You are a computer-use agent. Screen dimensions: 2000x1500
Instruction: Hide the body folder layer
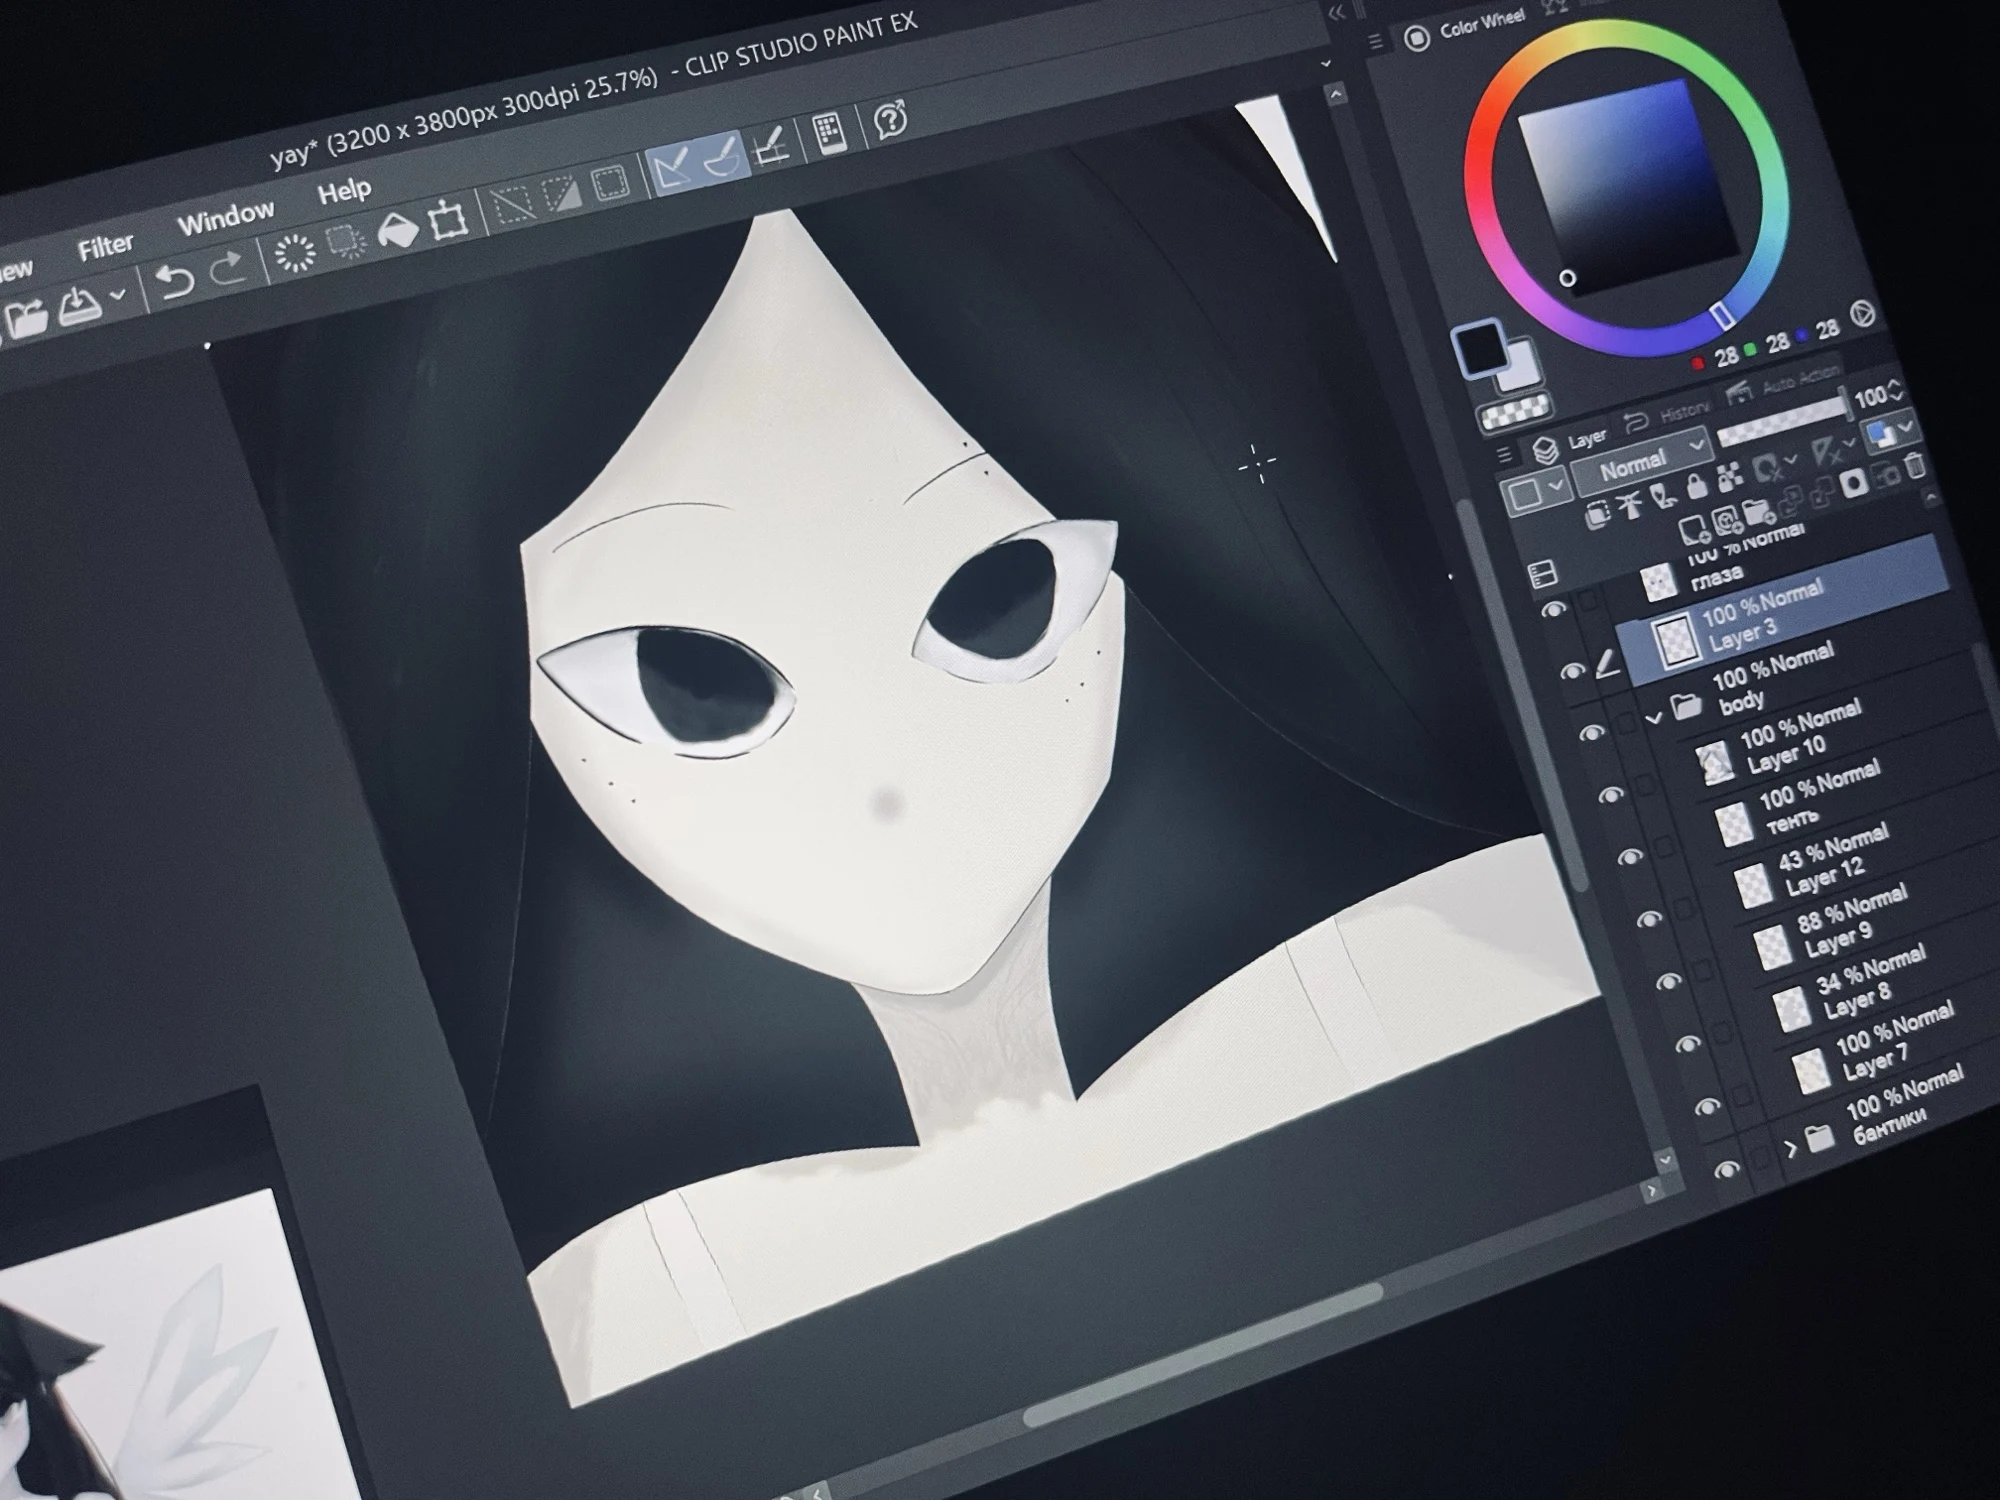point(1592,733)
